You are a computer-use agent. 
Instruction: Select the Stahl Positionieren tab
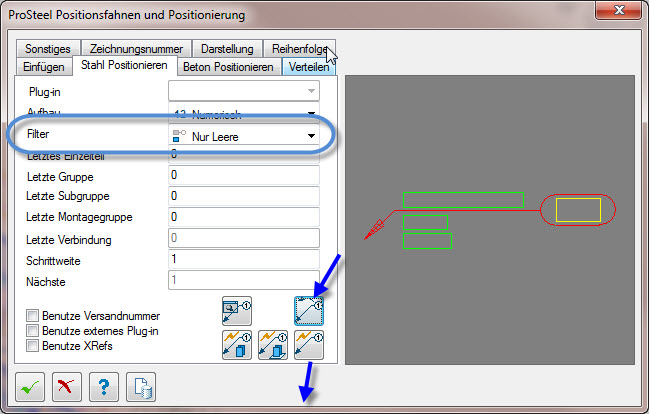pyautogui.click(x=124, y=65)
